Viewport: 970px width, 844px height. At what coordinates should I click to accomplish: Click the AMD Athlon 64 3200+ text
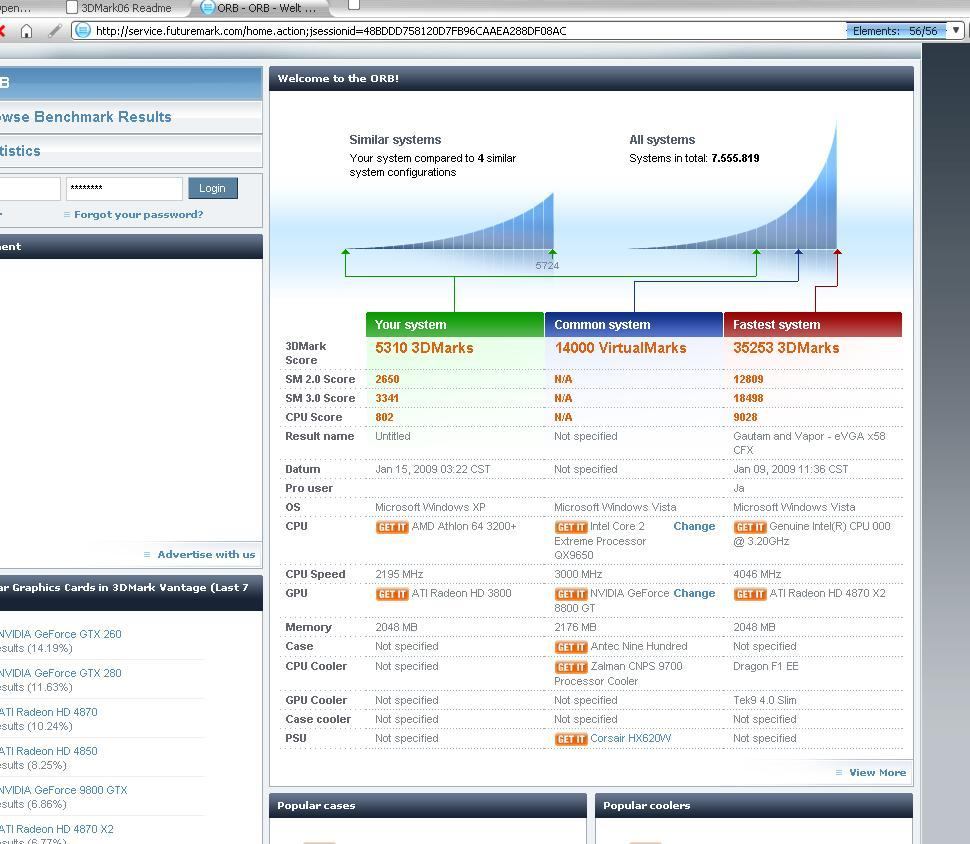[x=464, y=527]
